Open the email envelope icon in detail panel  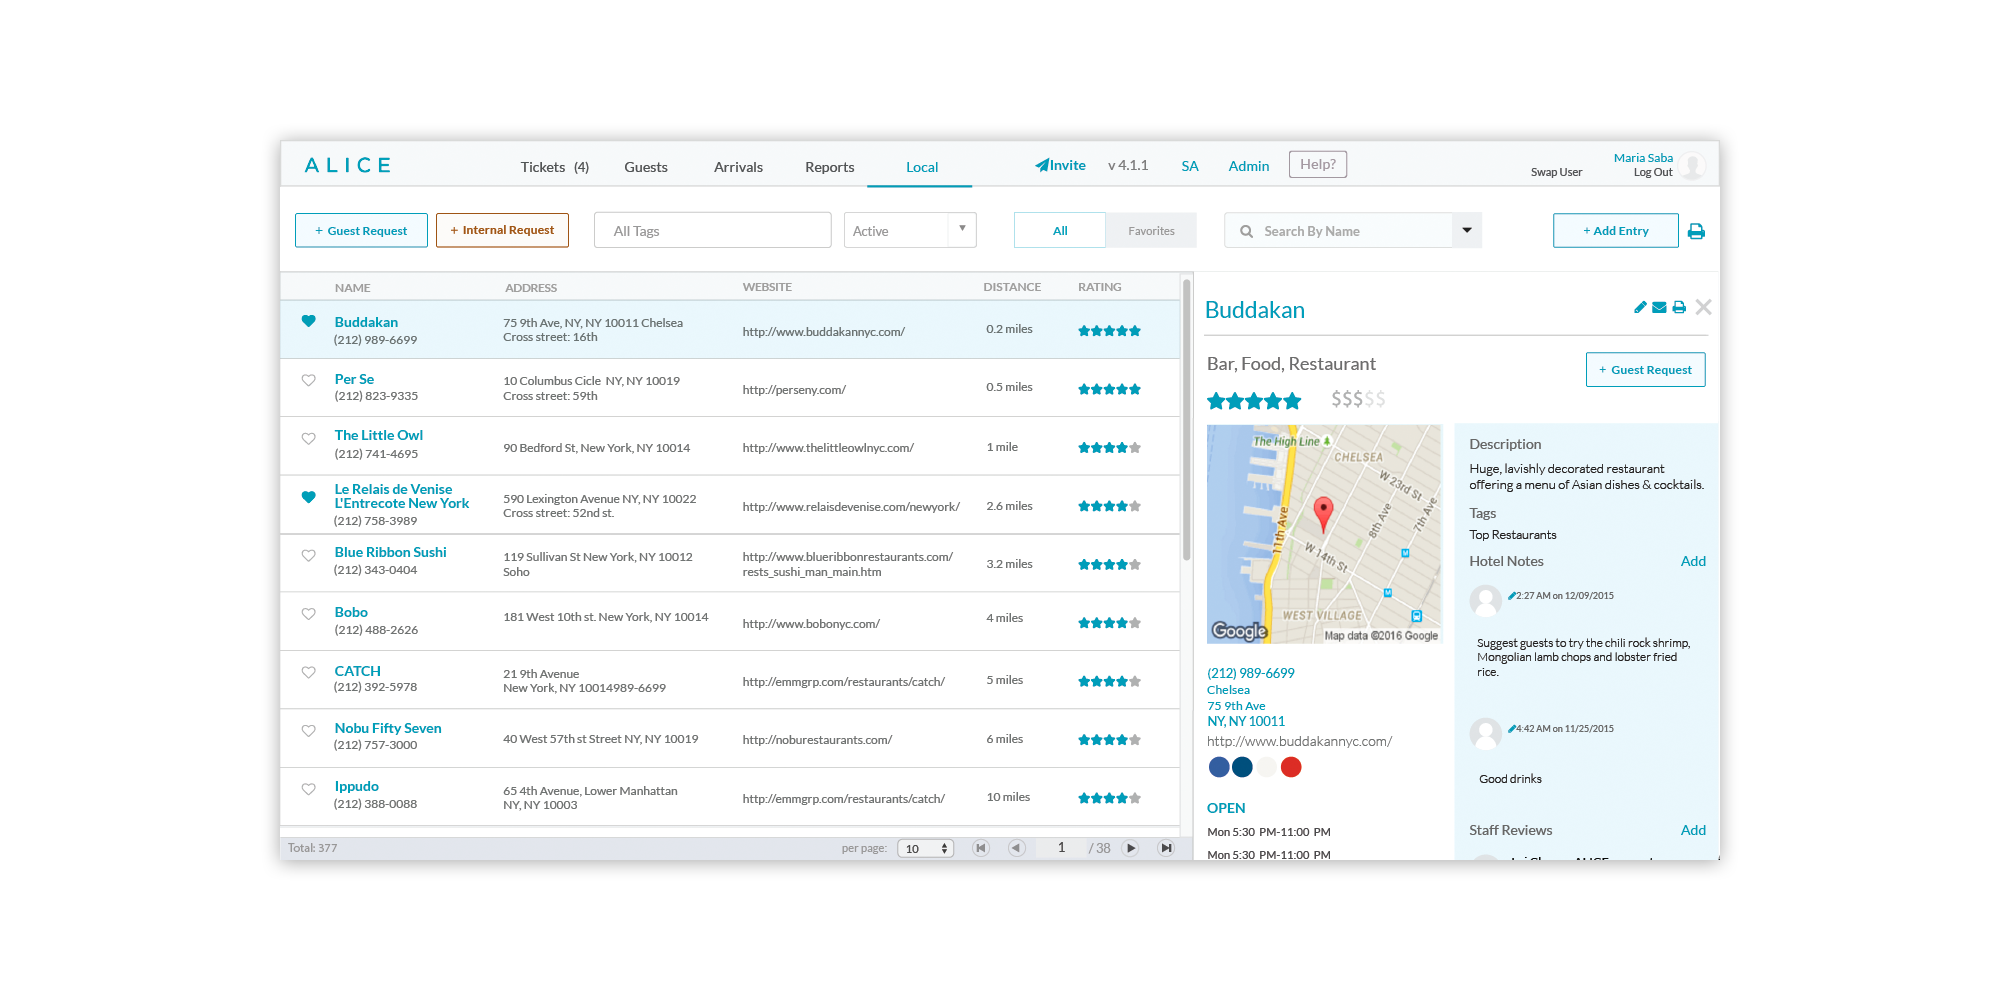tap(1660, 307)
